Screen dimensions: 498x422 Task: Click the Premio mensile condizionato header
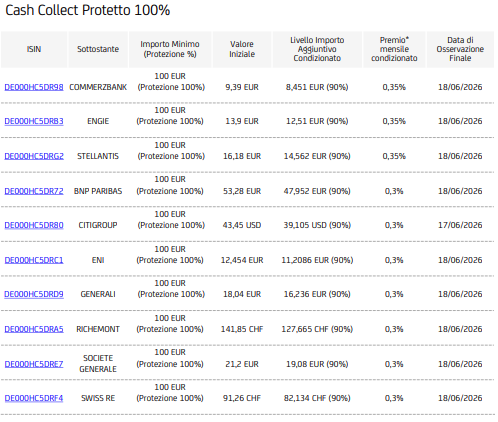click(394, 49)
